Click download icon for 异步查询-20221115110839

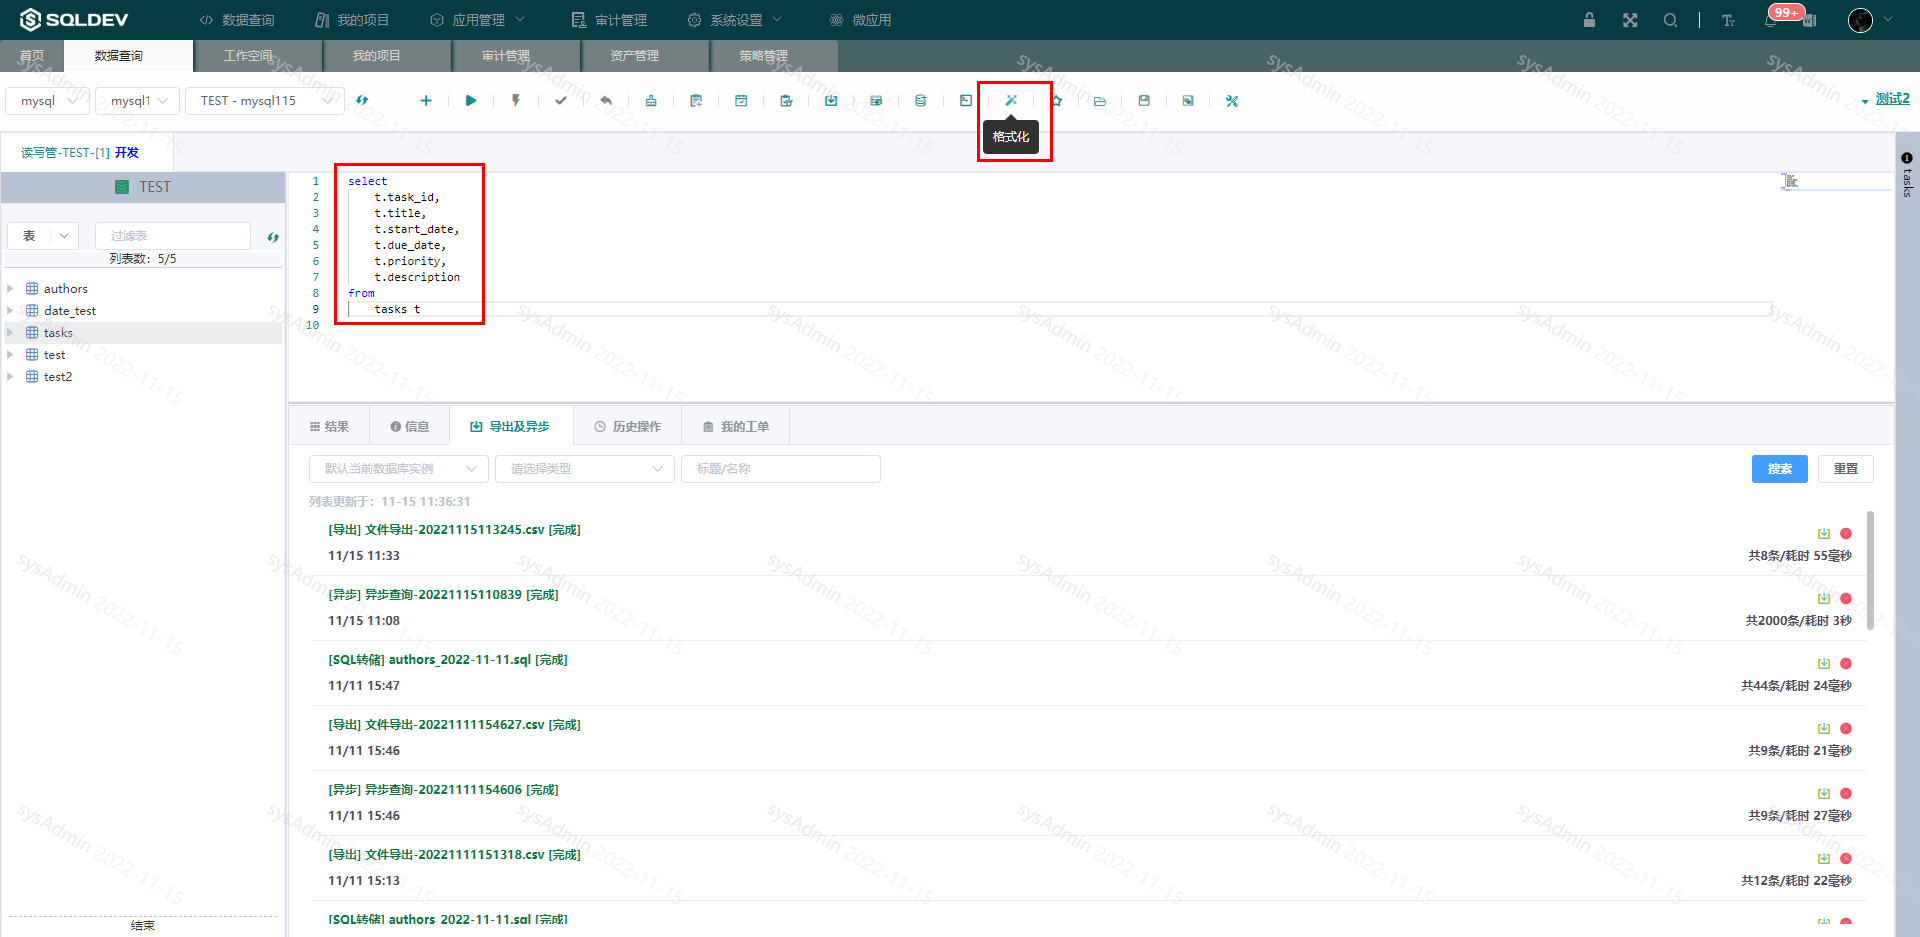coord(1824,598)
